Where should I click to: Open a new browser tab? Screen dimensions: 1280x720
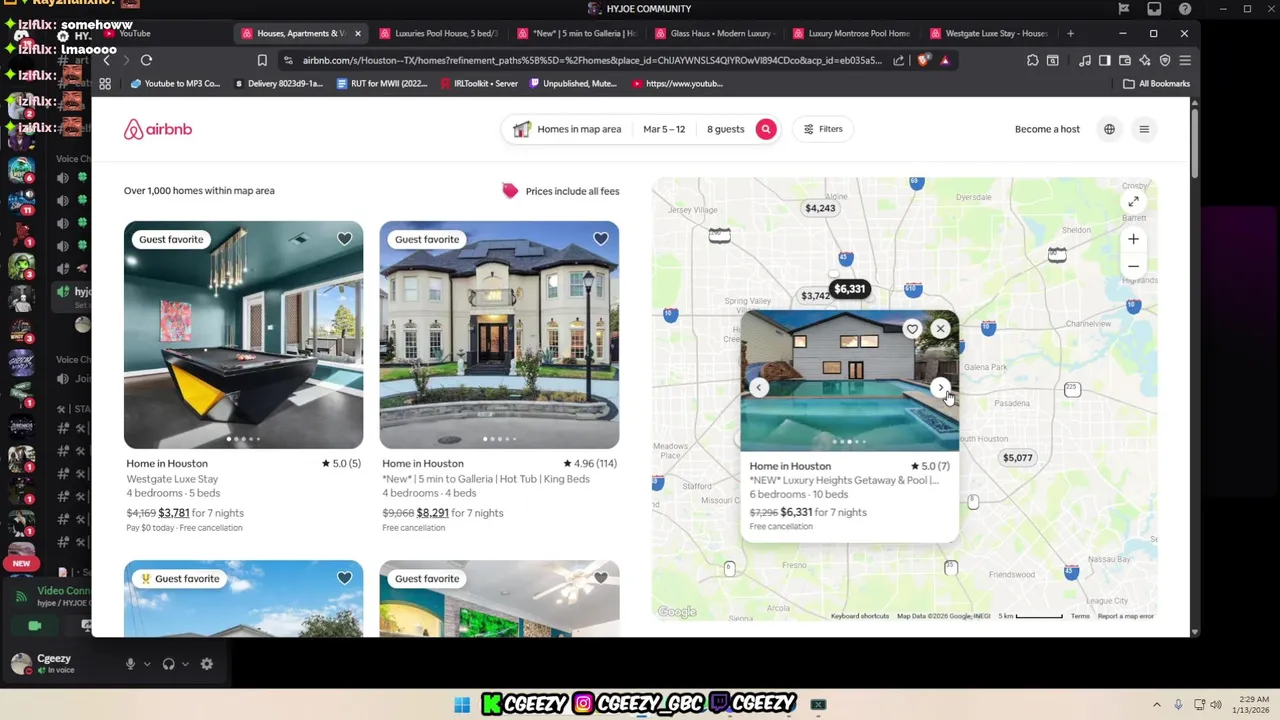click(1070, 33)
